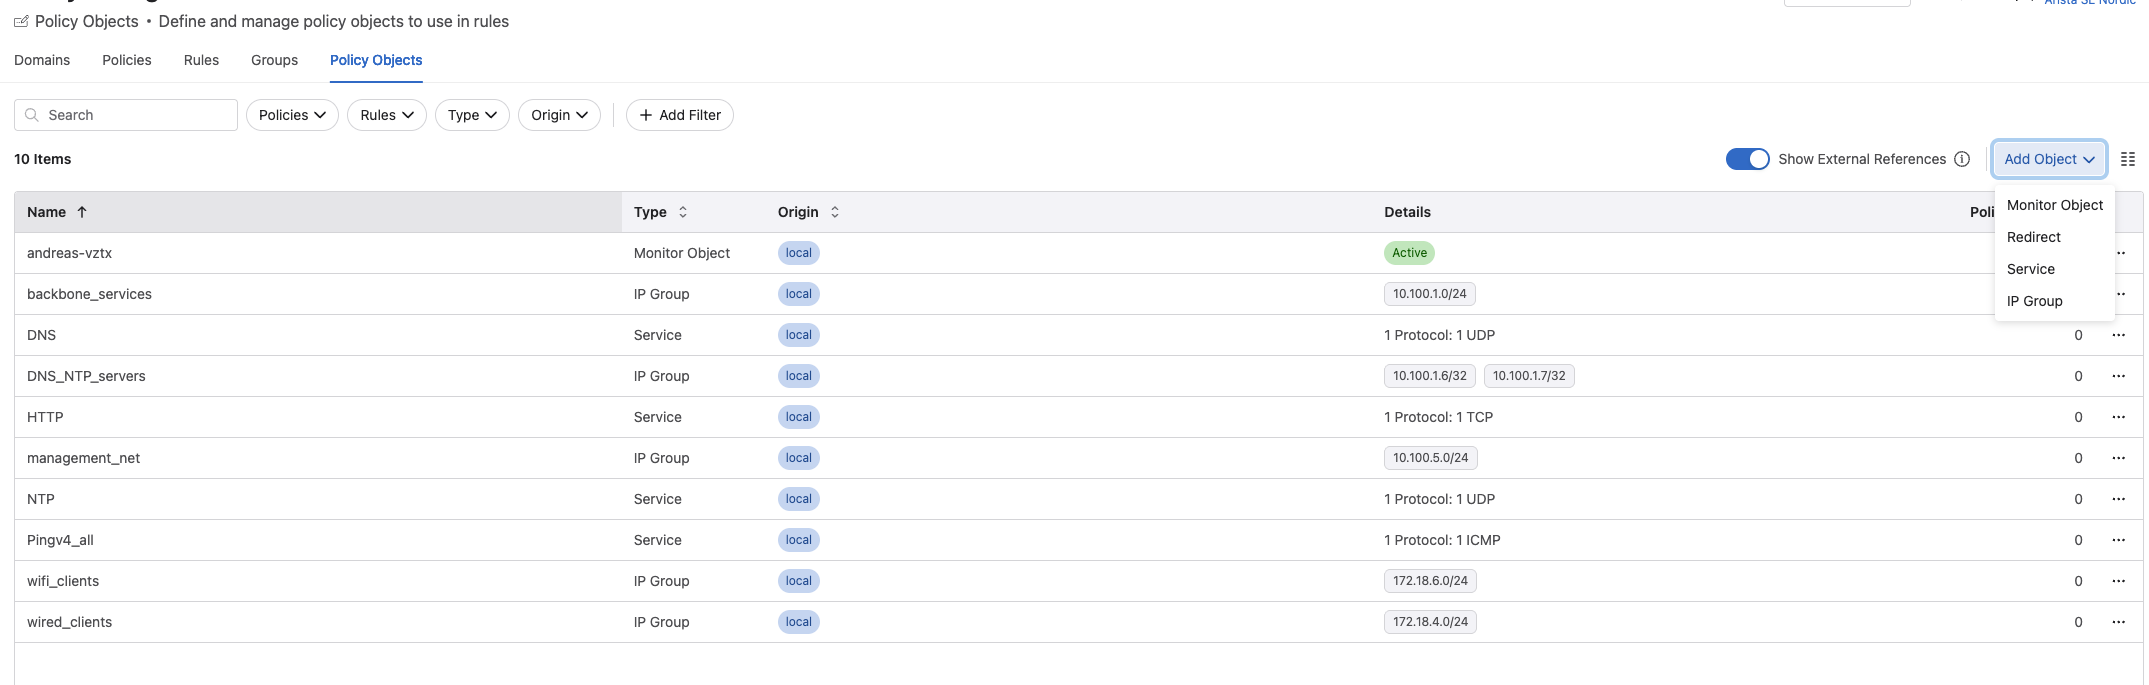Image resolution: width=2149 pixels, height=685 pixels.
Task: Click the 10.100.1.7/32 address chip
Action: pos(1529,376)
